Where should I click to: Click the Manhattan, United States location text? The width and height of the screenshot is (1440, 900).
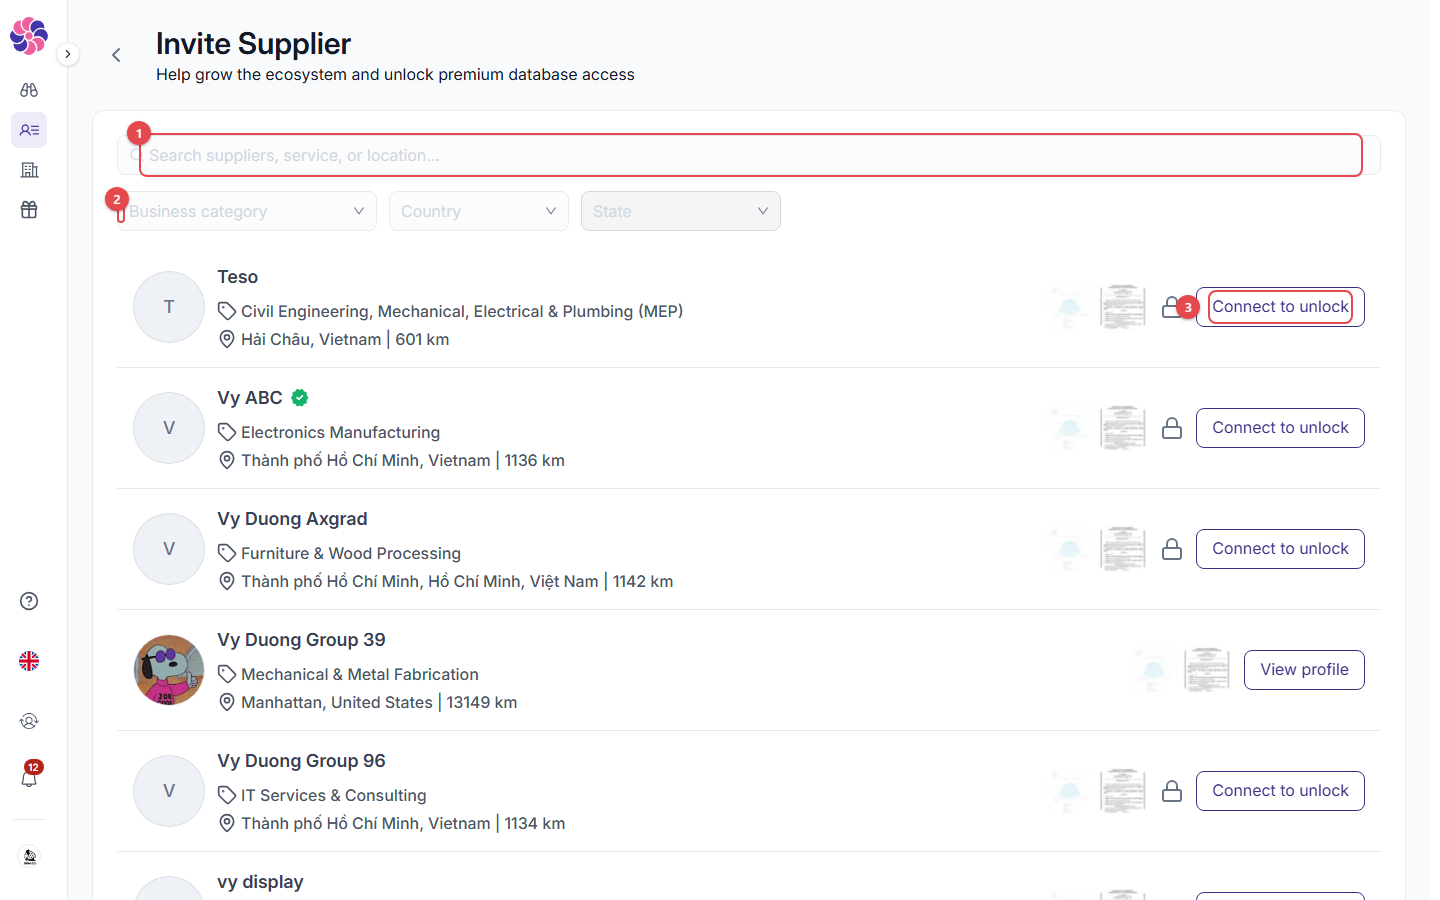pyautogui.click(x=337, y=702)
